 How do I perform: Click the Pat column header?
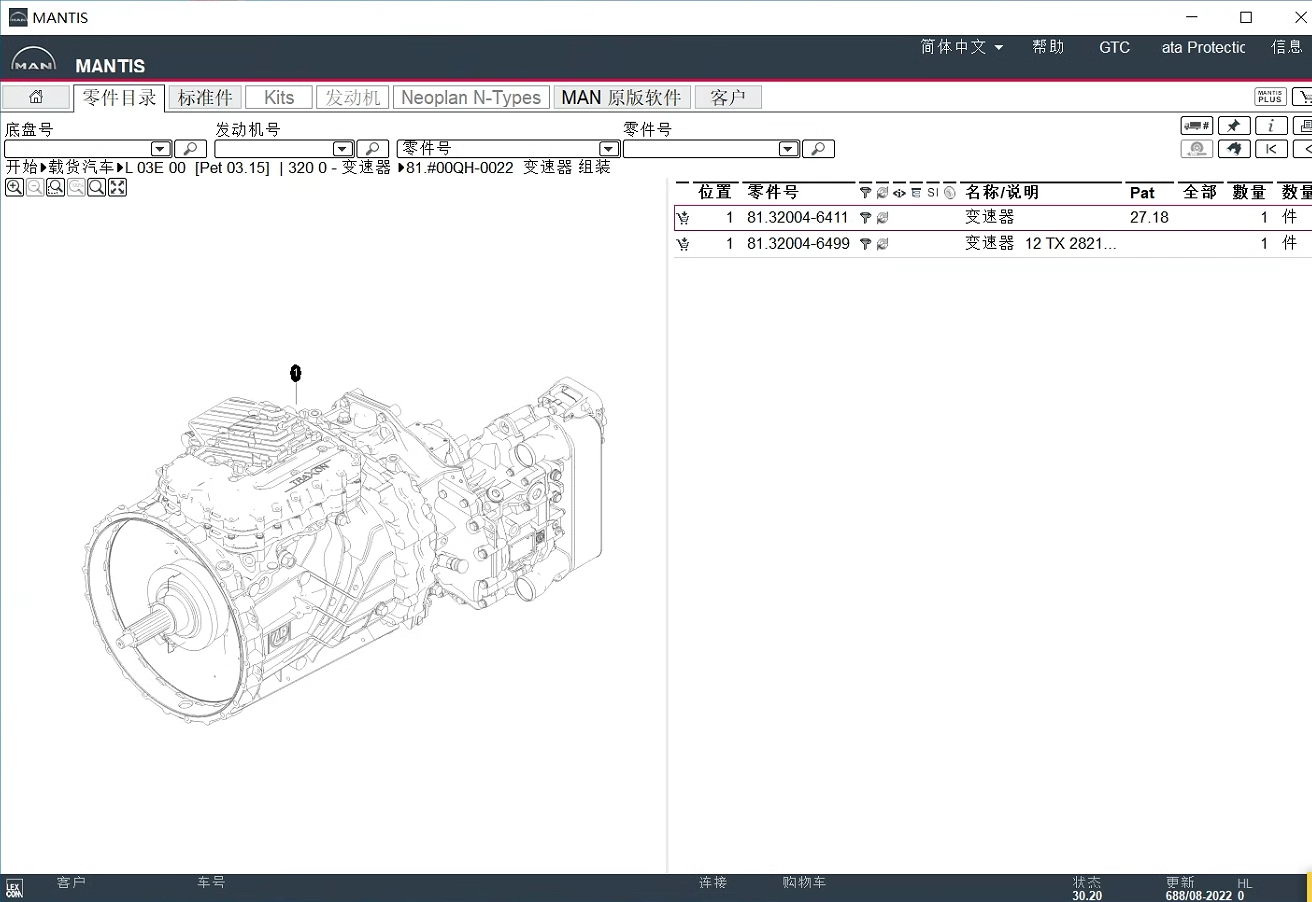1142,192
